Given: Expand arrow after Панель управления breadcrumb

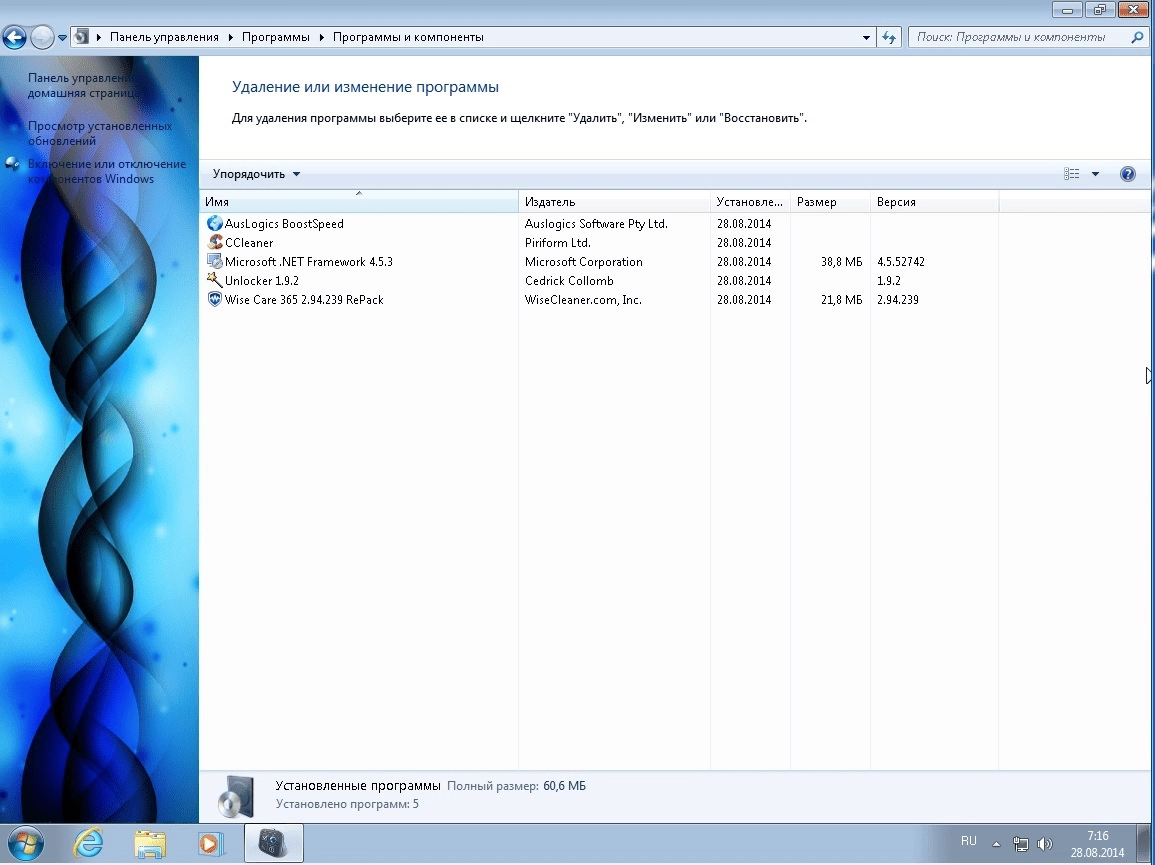Looking at the screenshot, I should point(230,37).
